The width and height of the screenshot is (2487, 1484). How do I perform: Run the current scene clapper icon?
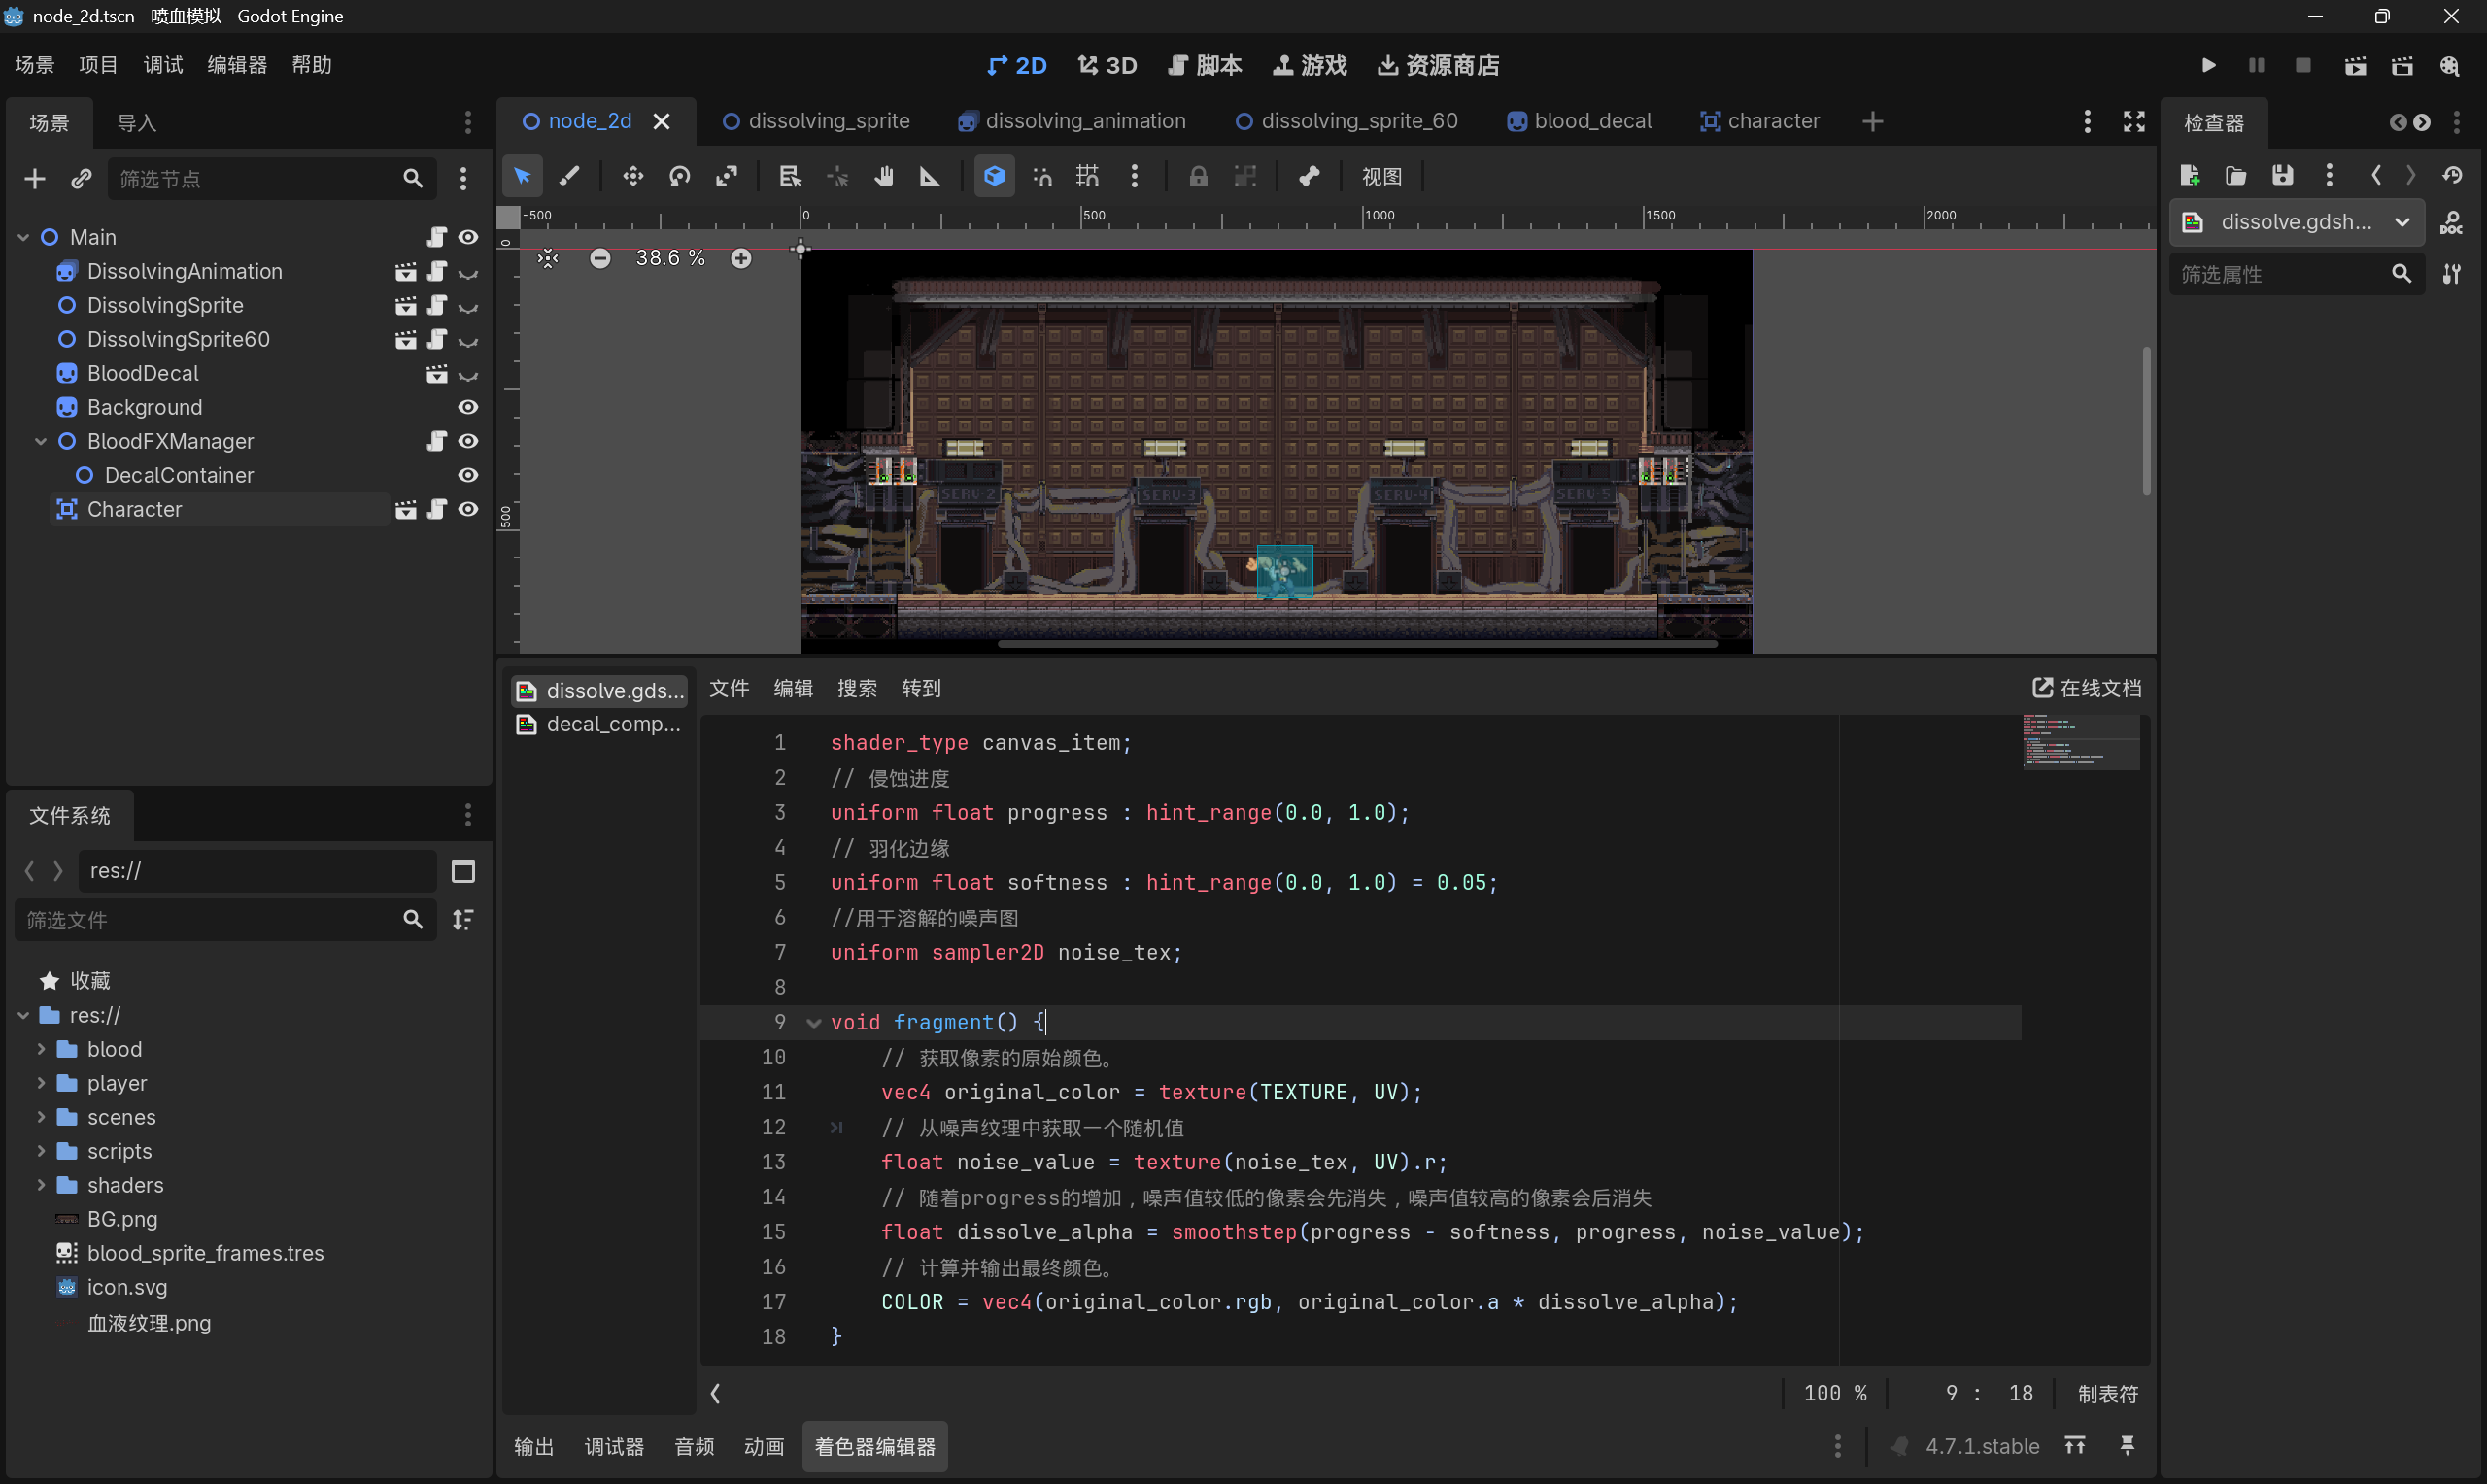(x=2355, y=65)
